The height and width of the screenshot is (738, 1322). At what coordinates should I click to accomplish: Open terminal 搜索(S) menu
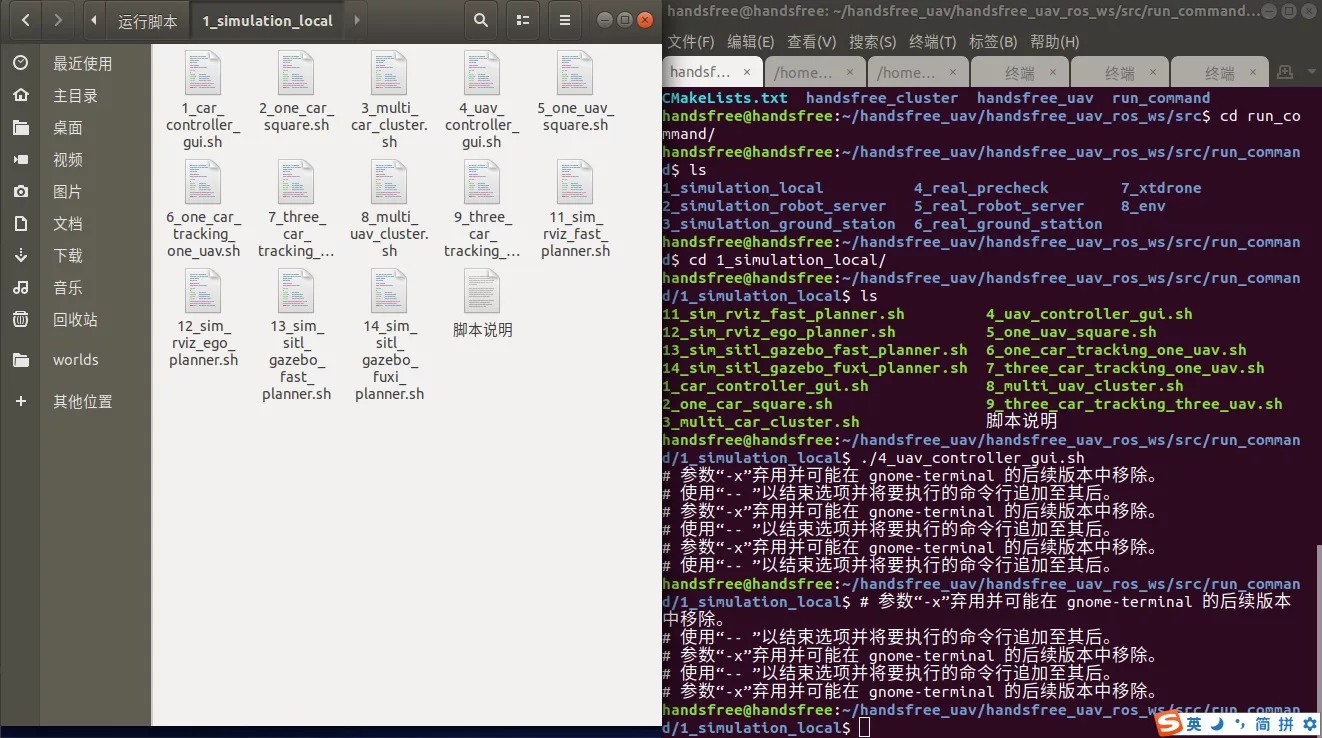[872, 42]
